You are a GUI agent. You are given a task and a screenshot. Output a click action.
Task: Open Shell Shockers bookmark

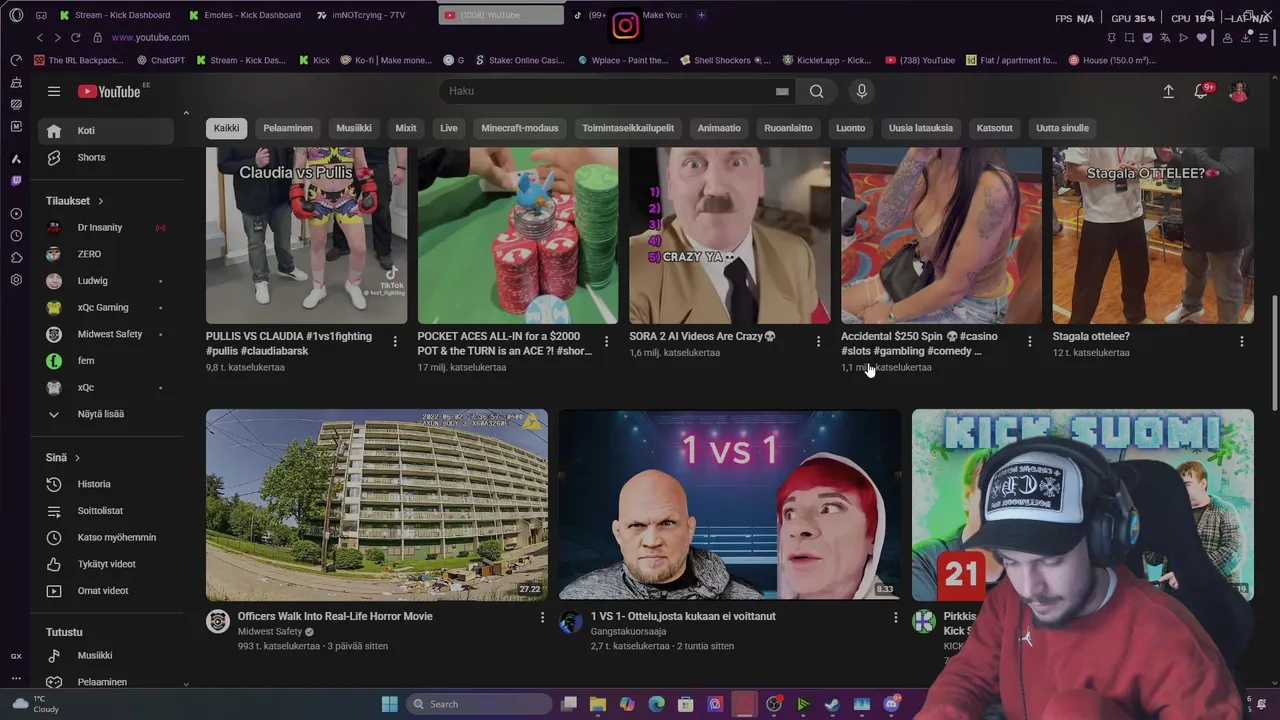pos(725,60)
